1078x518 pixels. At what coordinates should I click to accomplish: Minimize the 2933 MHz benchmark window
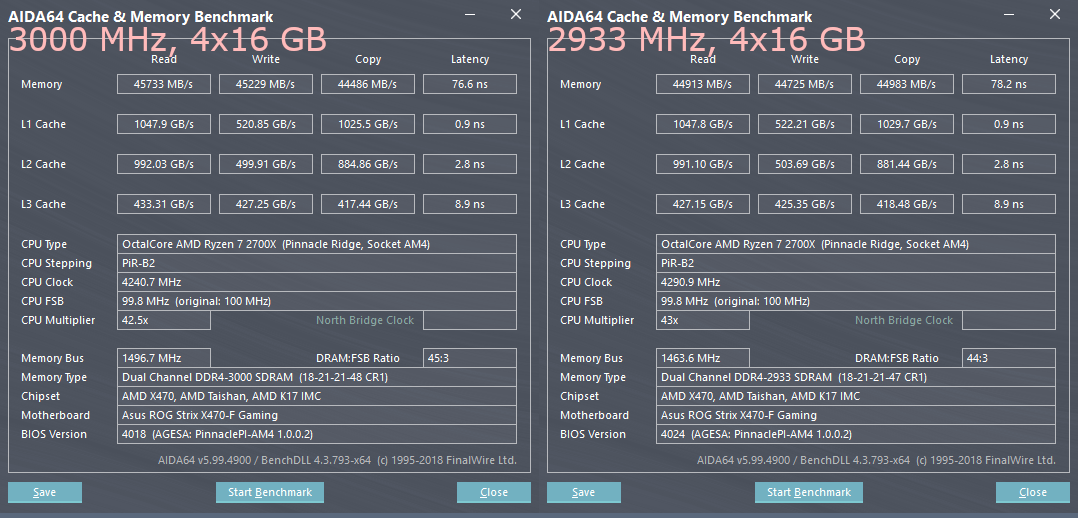click(x=1009, y=14)
